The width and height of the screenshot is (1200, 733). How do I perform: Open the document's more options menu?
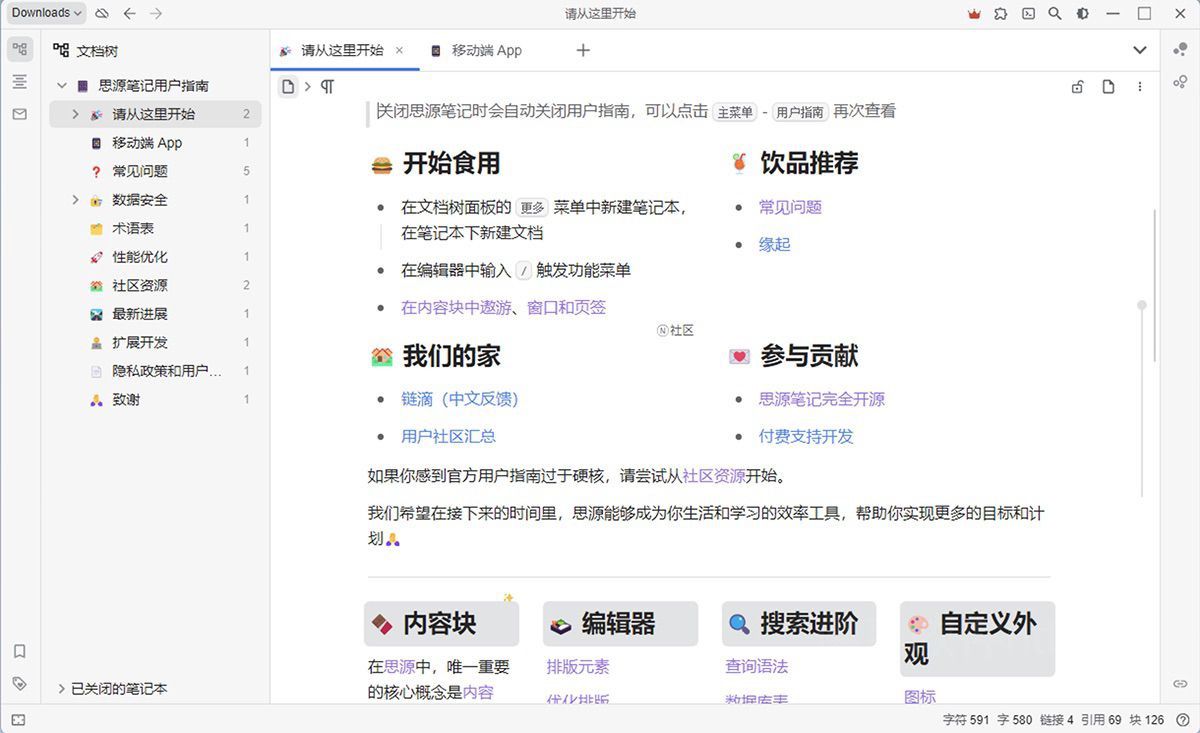(1139, 86)
